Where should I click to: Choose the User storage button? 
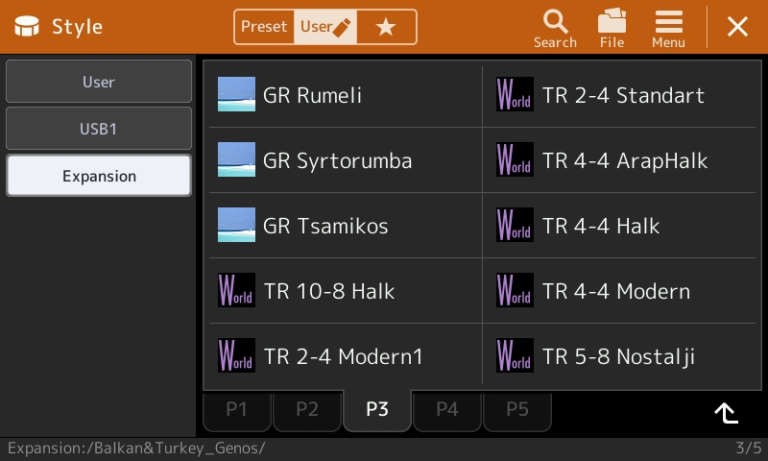coord(98,82)
